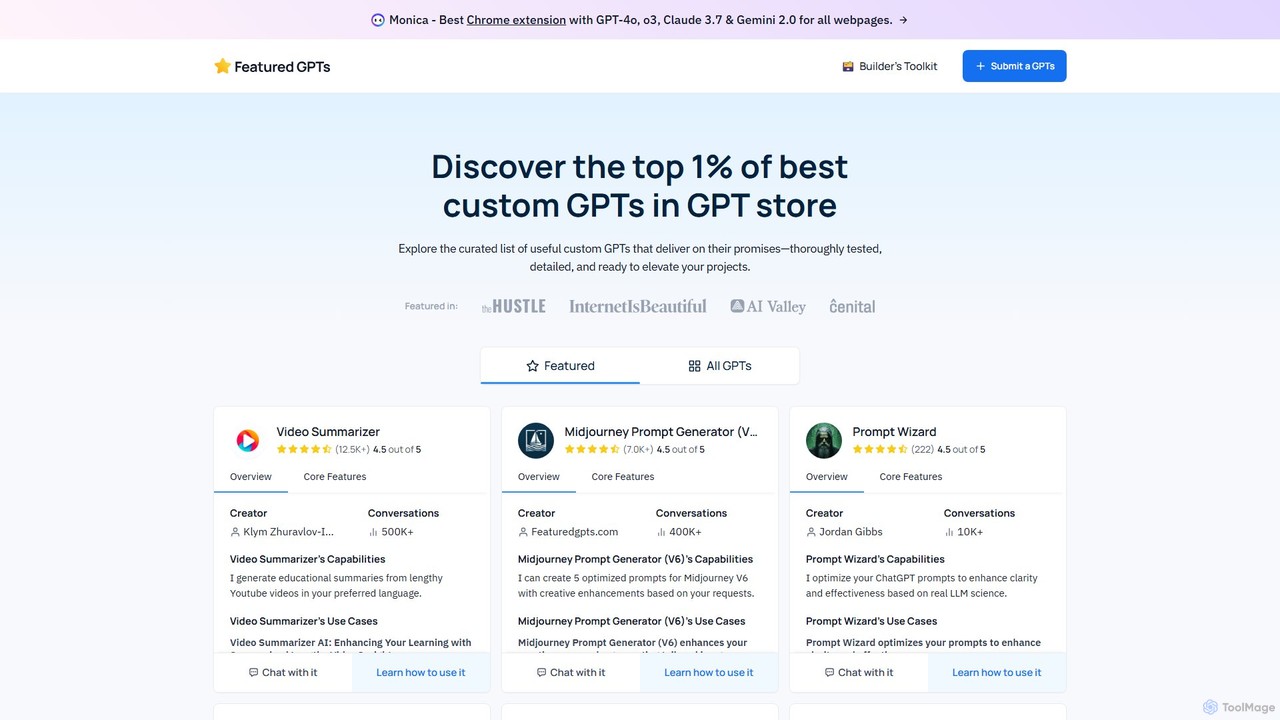Click Prompt Wizard's Use Cases heading

[x=871, y=621]
